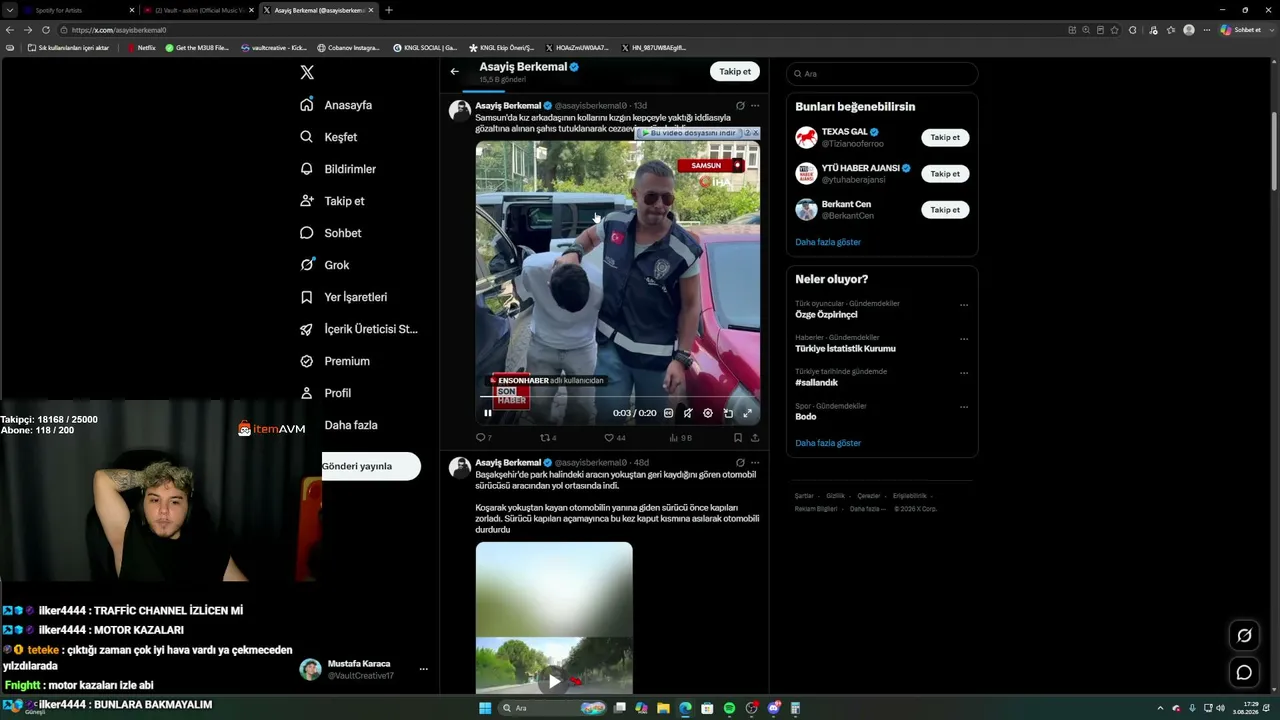Open the Bodo trend
The image size is (1280, 720).
coord(806,417)
